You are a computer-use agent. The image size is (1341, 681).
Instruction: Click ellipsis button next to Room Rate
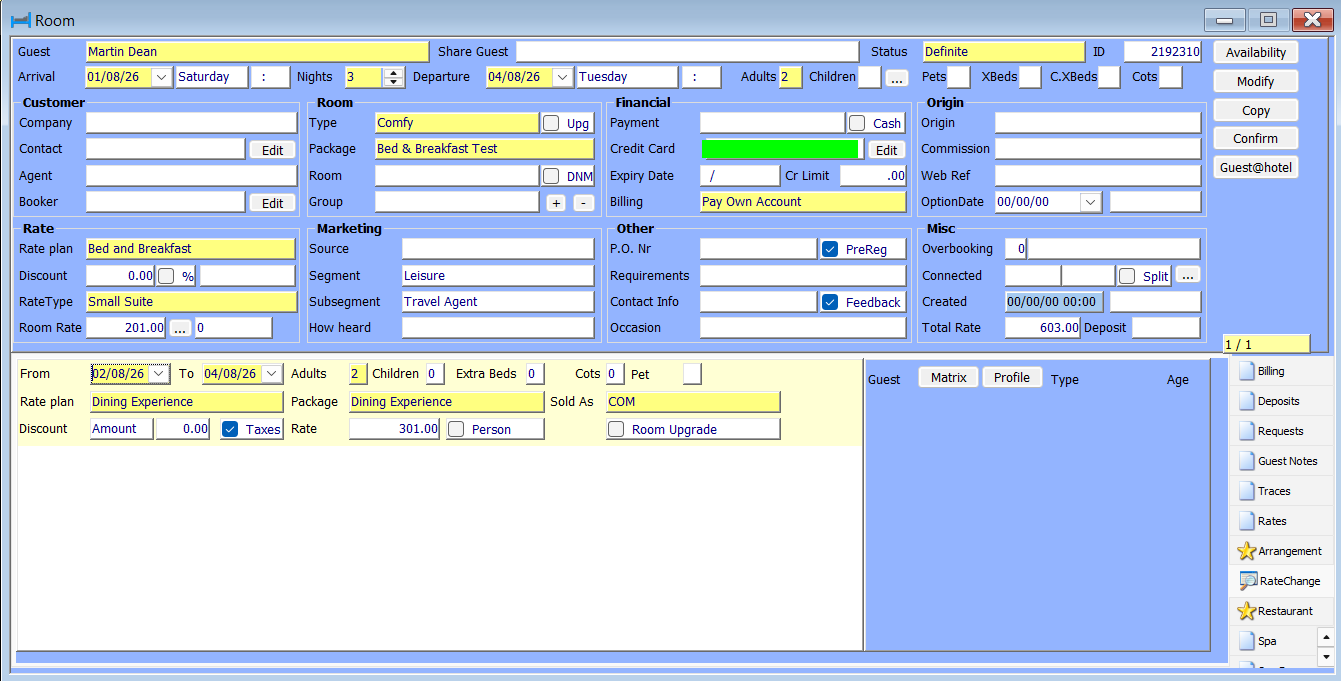point(179,328)
